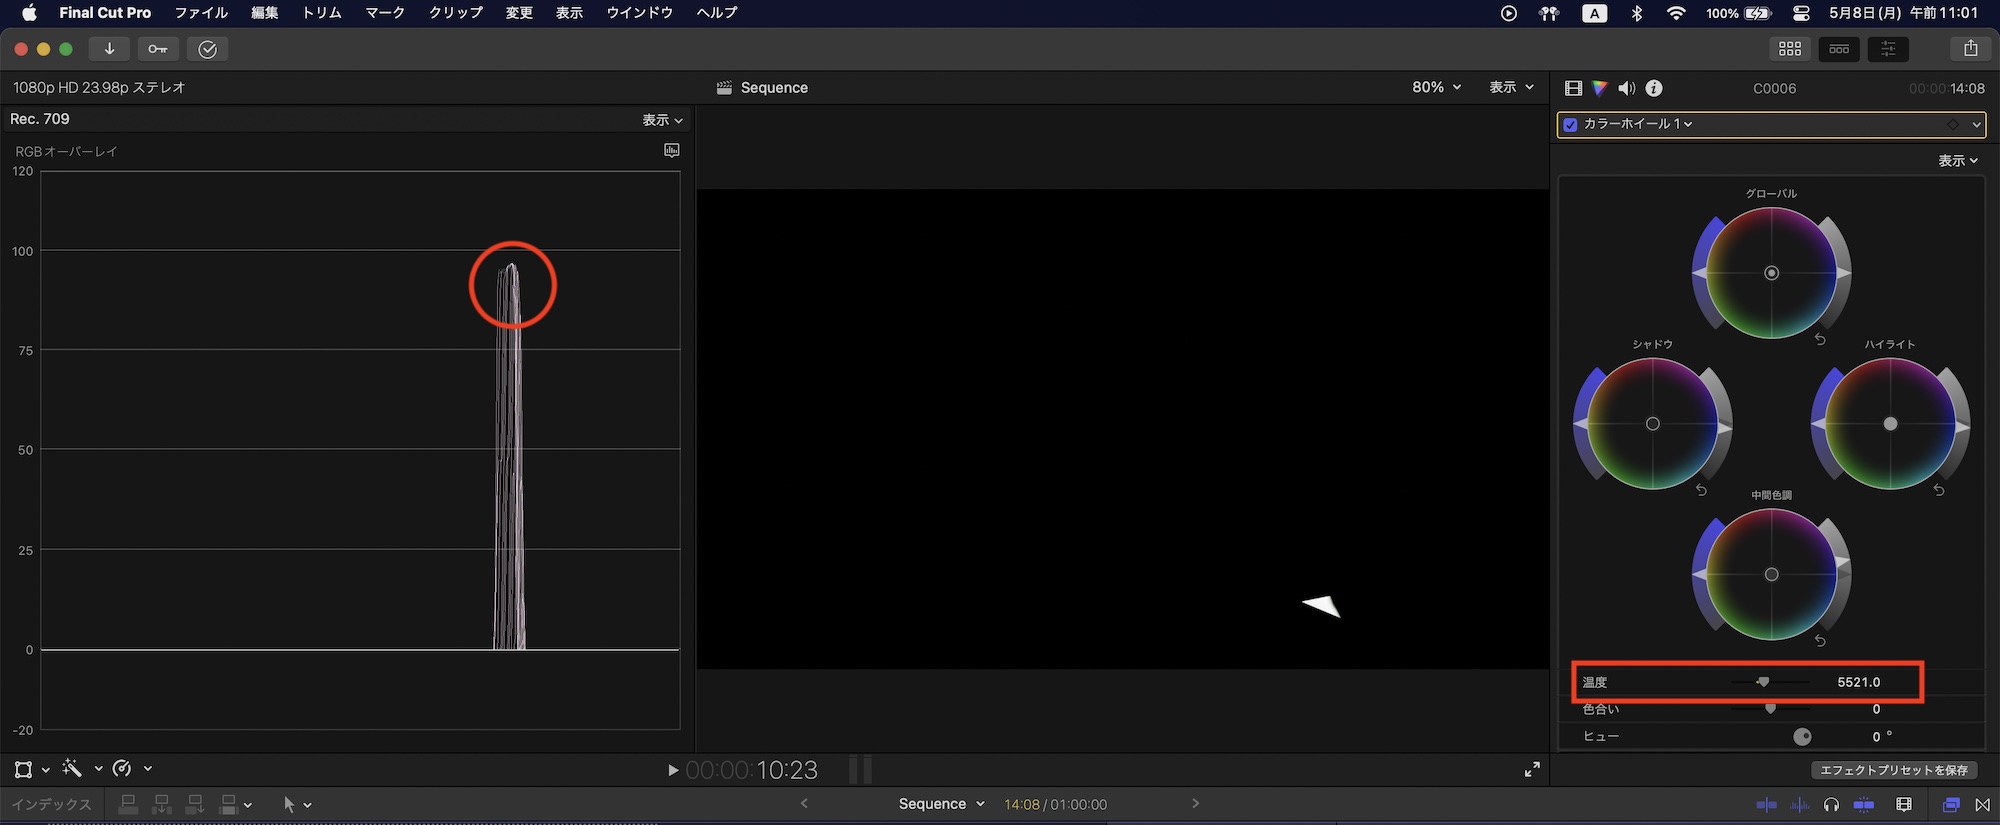Click the connect clip edit icon
The image size is (2000, 825).
click(x=128, y=804)
